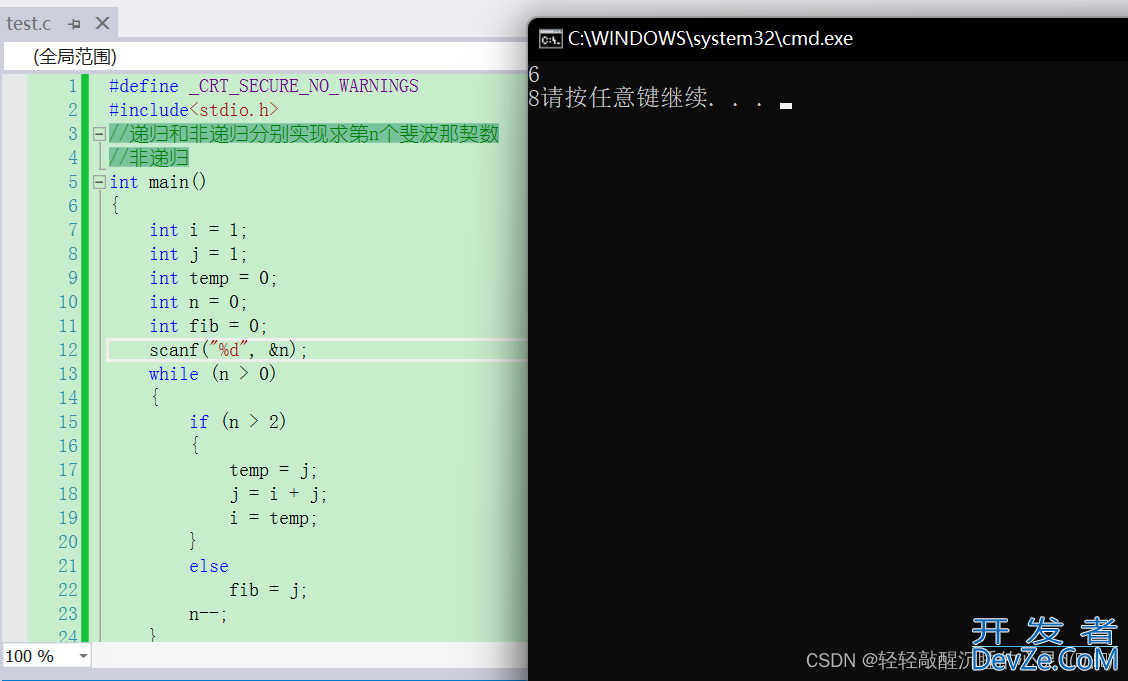Click the 'else' keyword on line 21
The height and width of the screenshot is (681, 1128).
tap(209, 566)
